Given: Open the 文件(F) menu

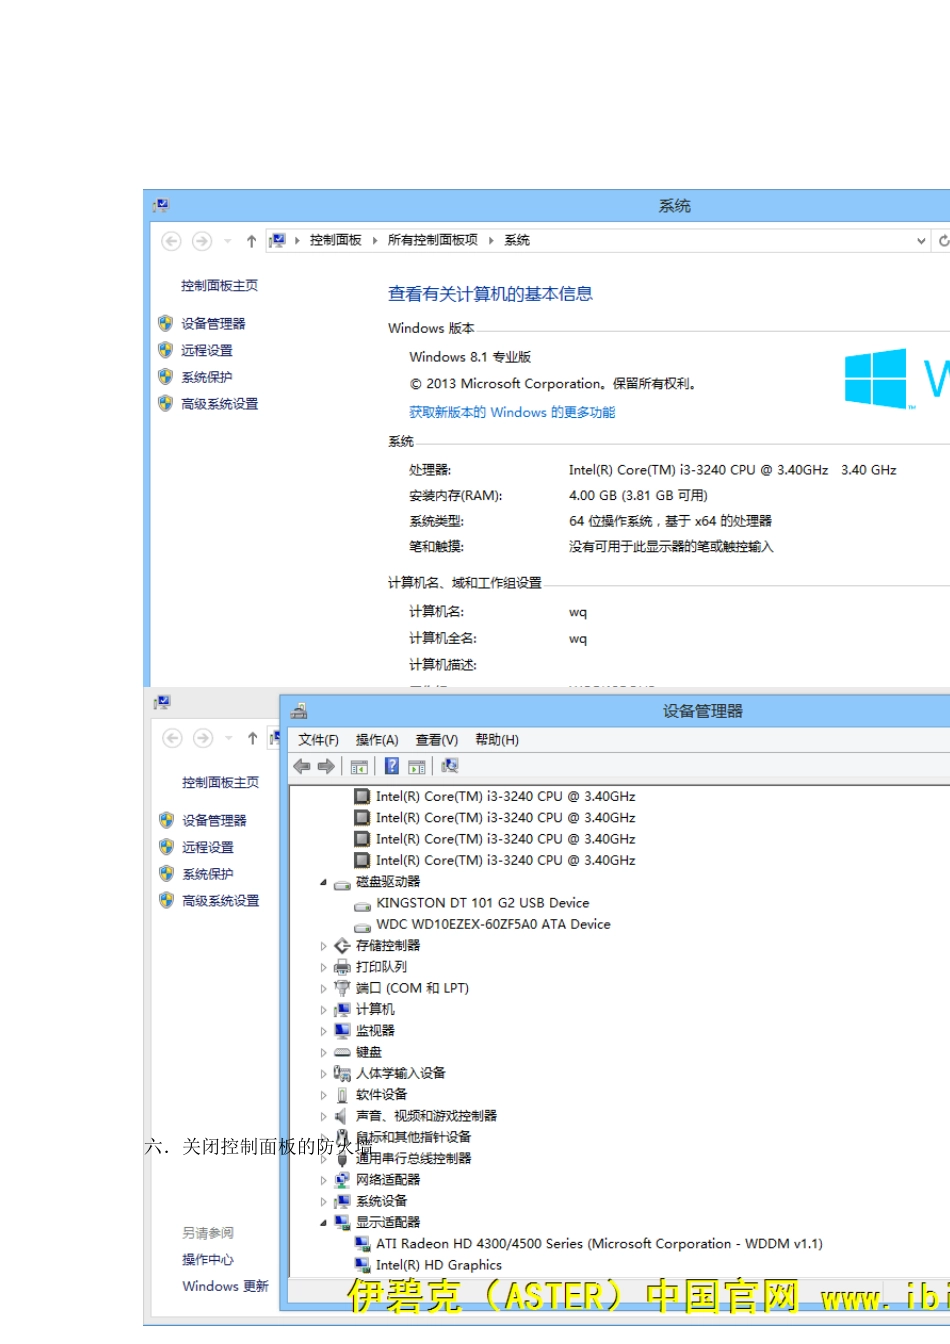Looking at the screenshot, I should click(318, 740).
